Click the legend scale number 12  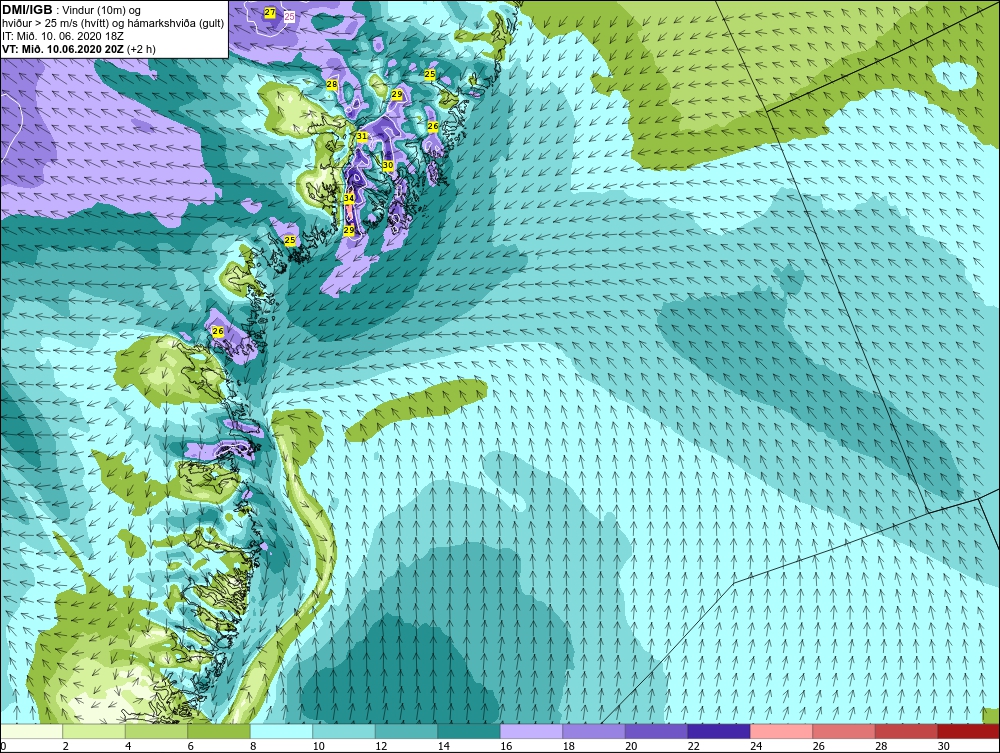tap(381, 746)
